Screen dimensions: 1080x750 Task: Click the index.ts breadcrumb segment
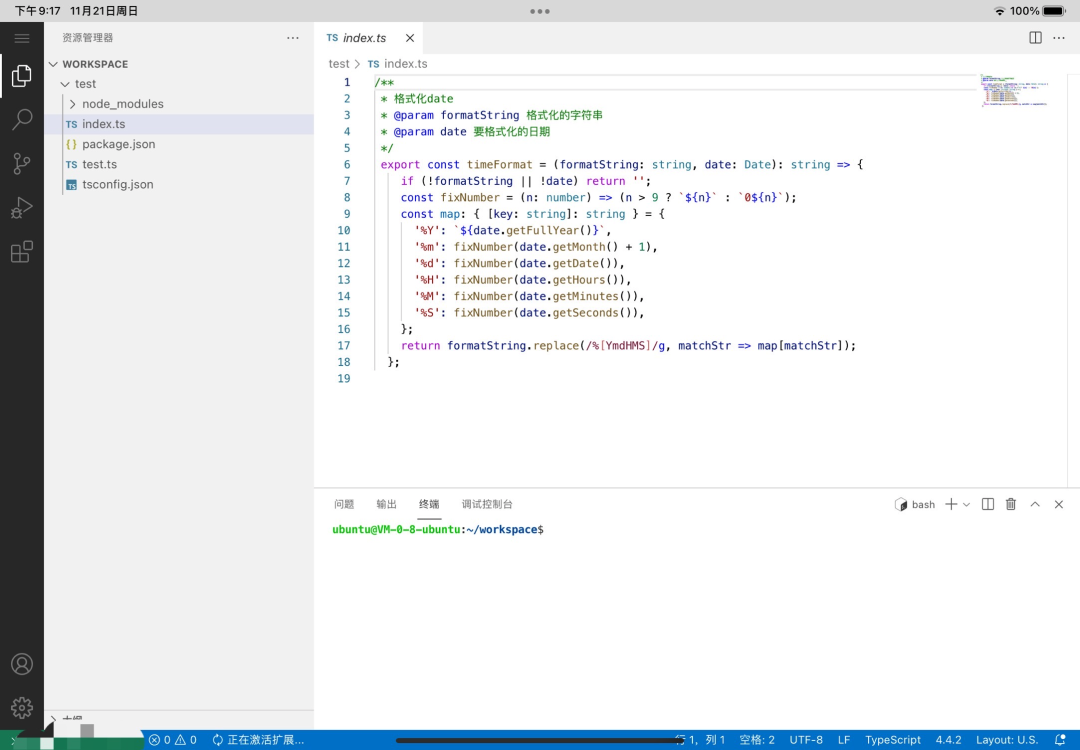click(x=397, y=63)
